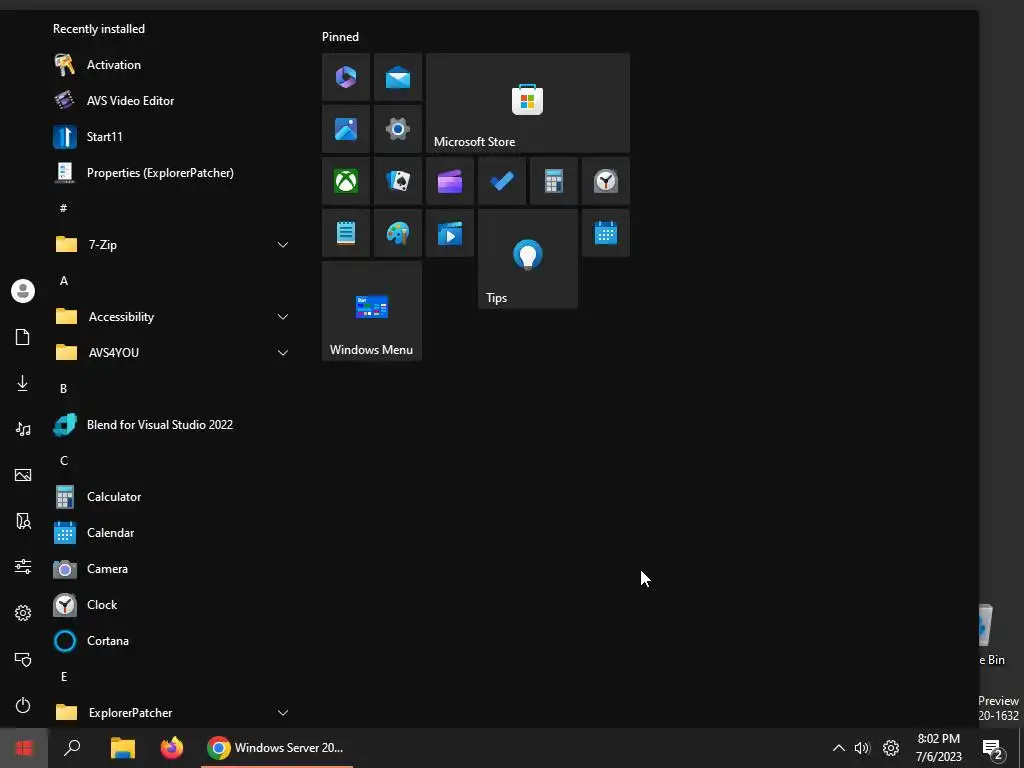The height and width of the screenshot is (768, 1024).
Task: Open the Xbox pinned tile
Action: tap(345, 181)
